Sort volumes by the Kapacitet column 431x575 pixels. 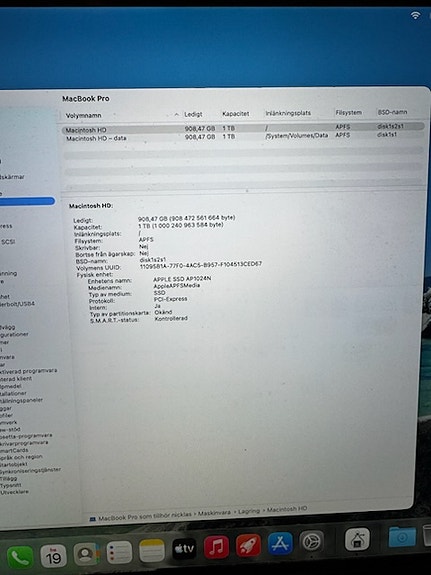point(235,114)
